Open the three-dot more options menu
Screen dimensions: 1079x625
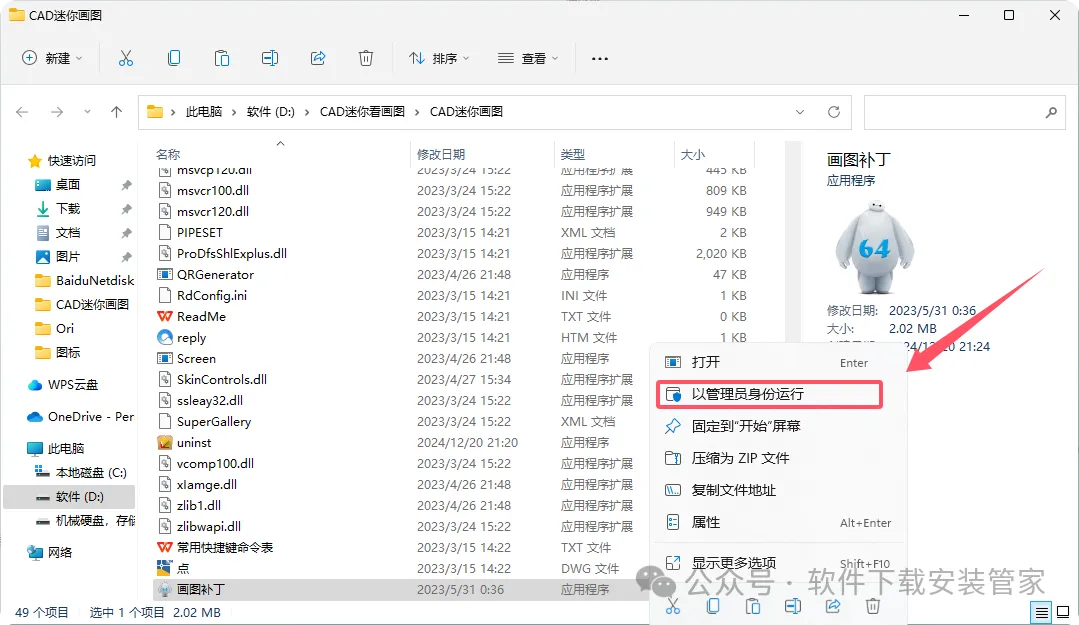pos(600,59)
